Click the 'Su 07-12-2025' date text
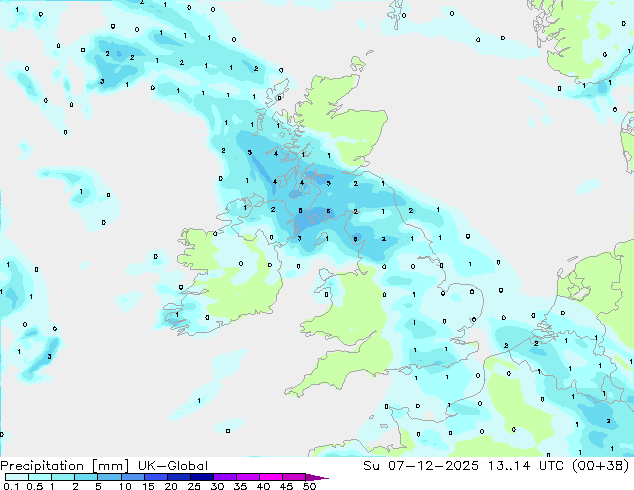This screenshot has height=490, width=634. click(x=421, y=466)
